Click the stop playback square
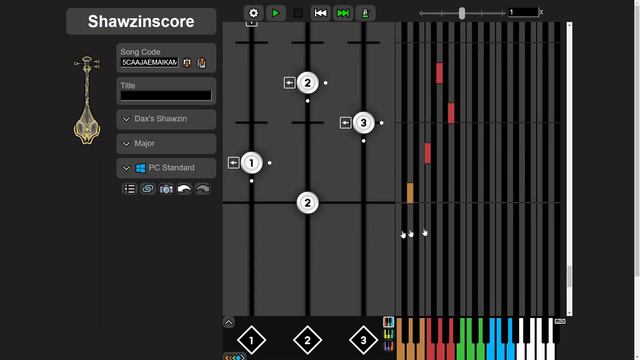The height and width of the screenshot is (360, 640). [298, 13]
